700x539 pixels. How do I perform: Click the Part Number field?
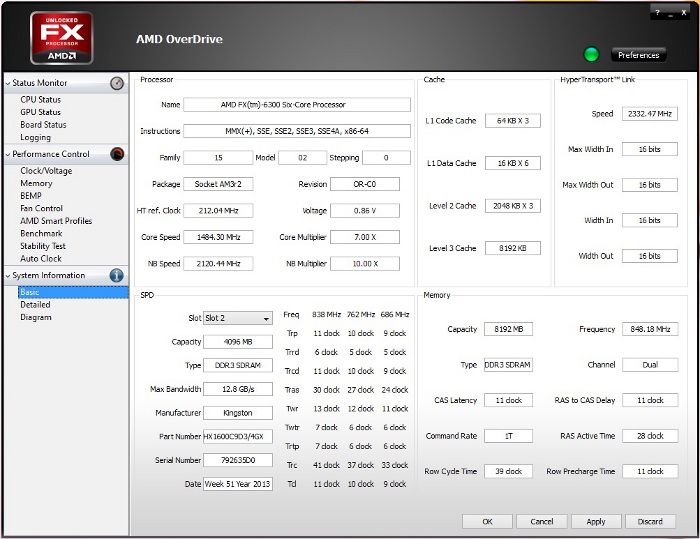point(238,436)
